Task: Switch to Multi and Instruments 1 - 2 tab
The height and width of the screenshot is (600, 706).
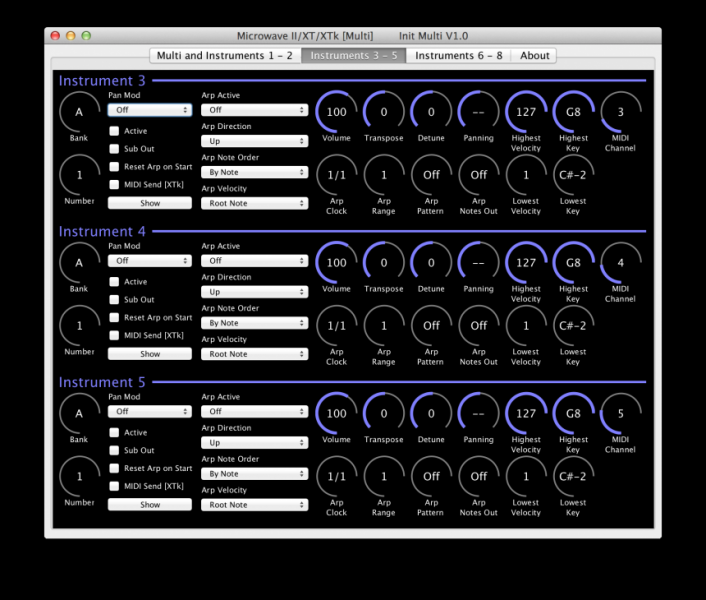Action: tap(225, 56)
